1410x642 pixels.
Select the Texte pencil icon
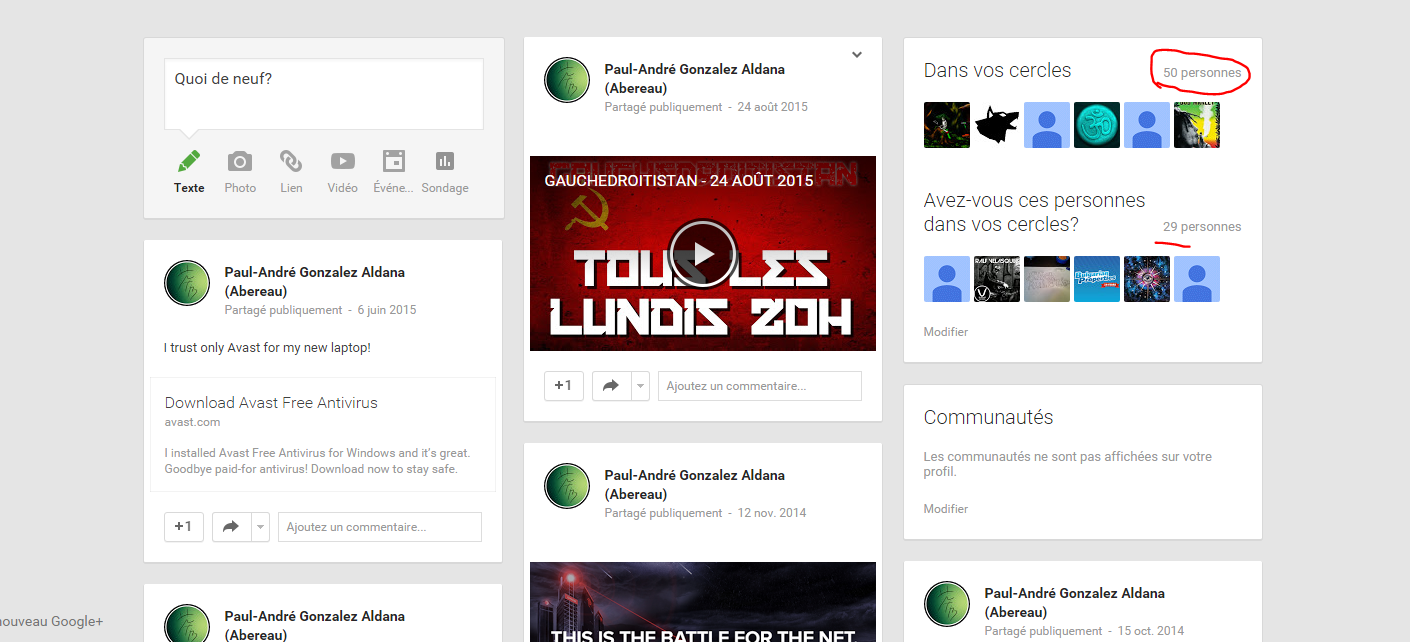coord(189,161)
